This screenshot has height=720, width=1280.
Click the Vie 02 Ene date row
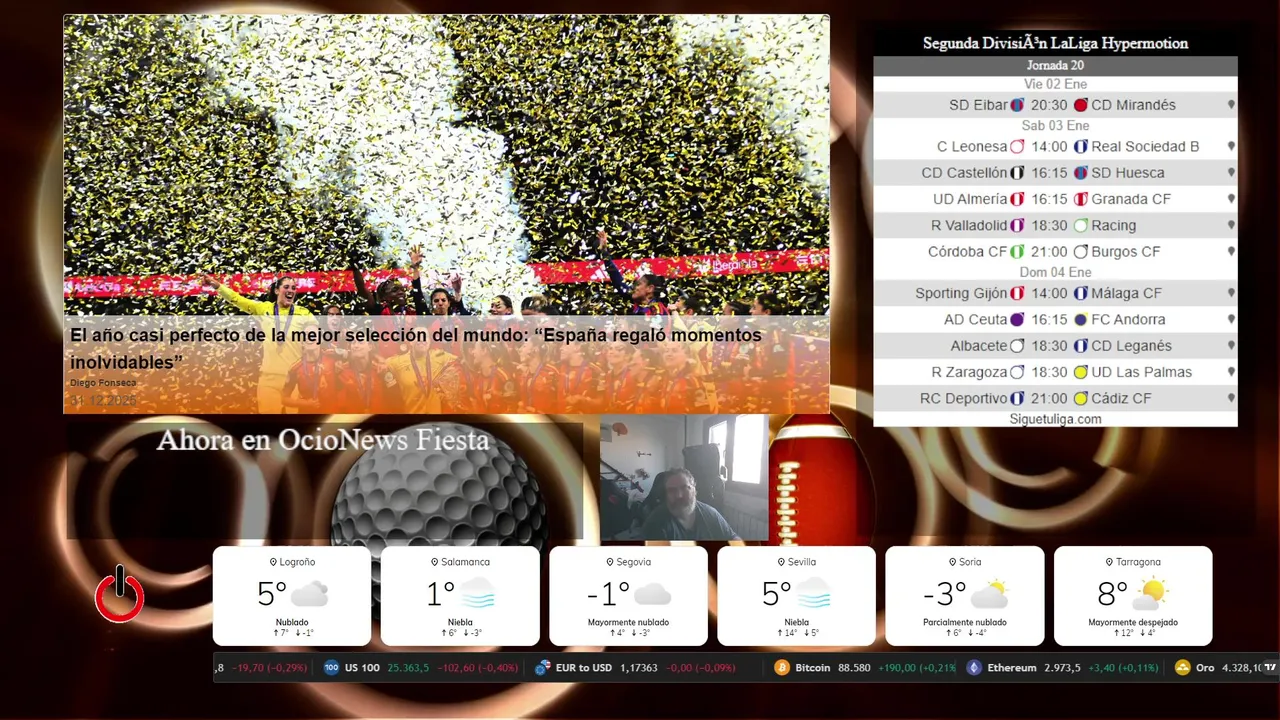(1055, 84)
